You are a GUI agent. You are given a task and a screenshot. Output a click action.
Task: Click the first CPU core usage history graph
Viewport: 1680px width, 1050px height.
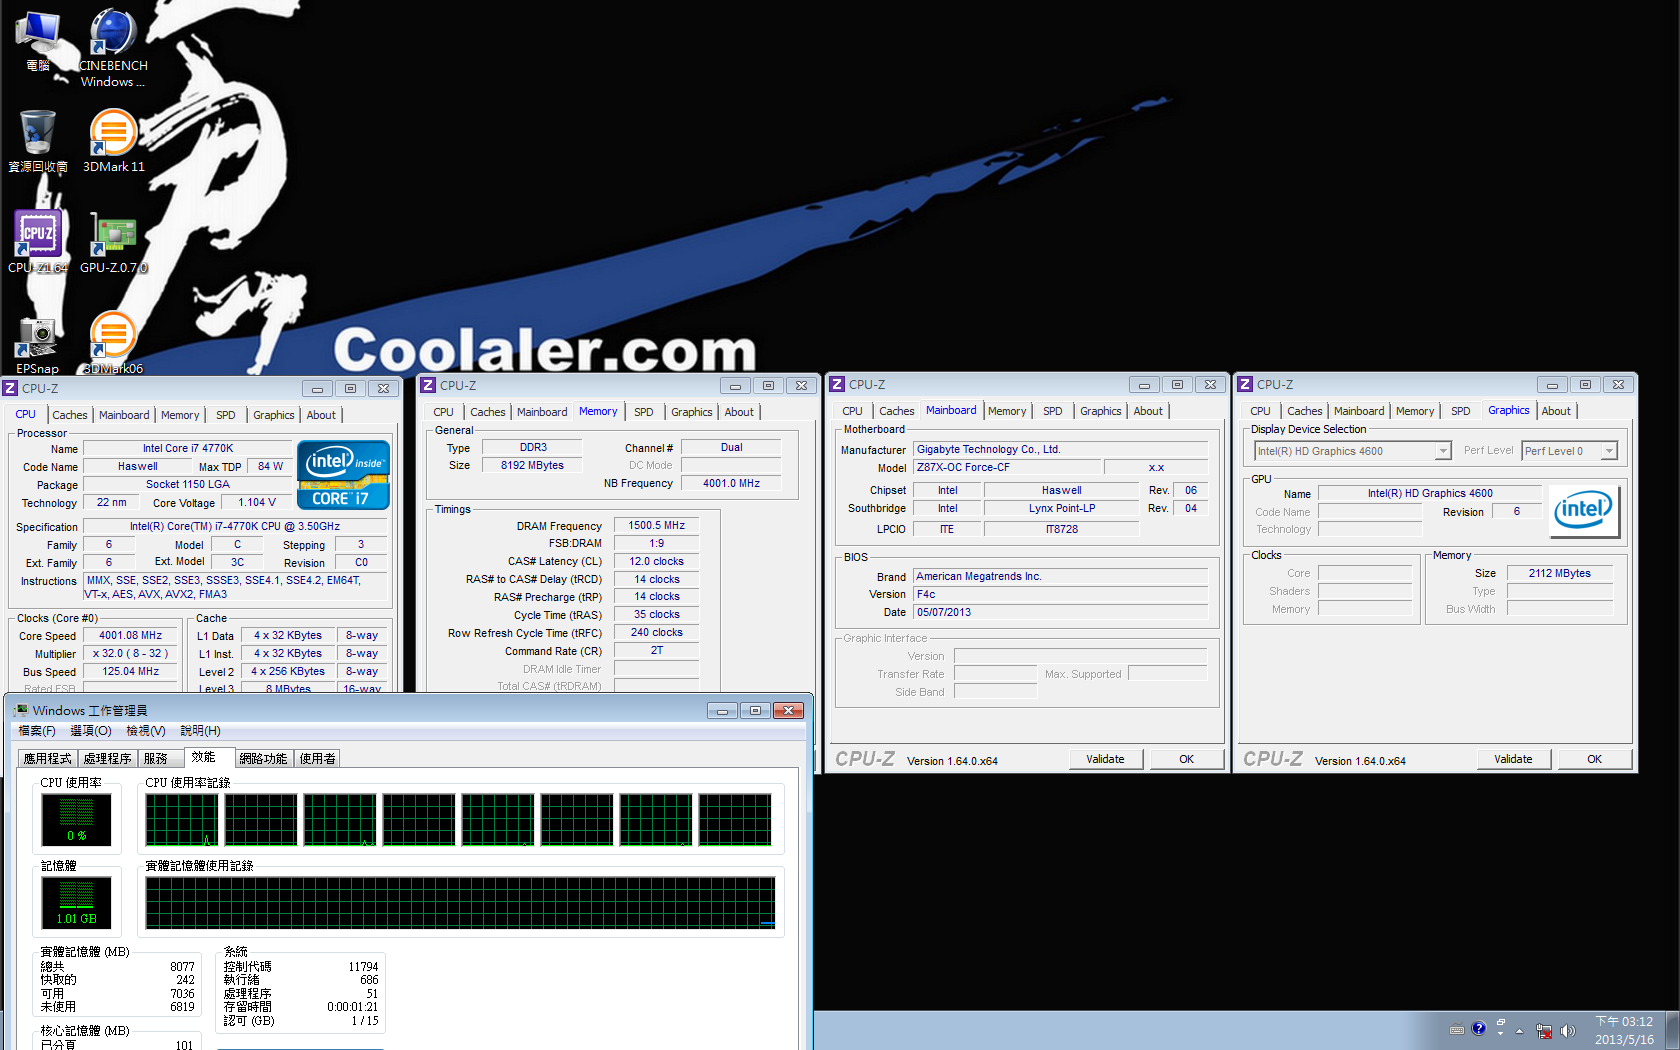tap(182, 820)
